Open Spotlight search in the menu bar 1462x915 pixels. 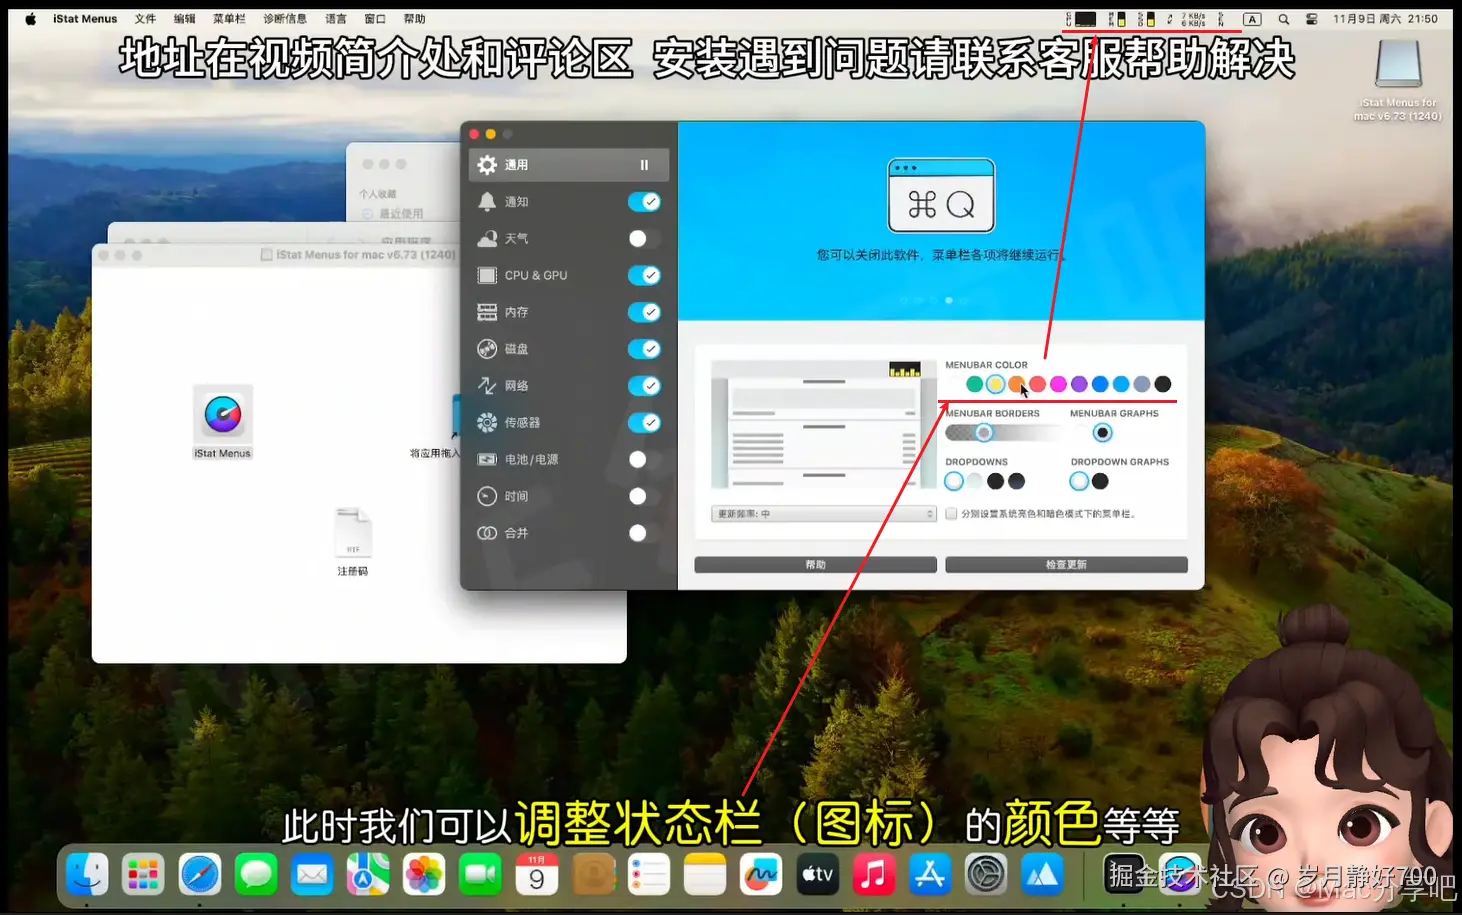pyautogui.click(x=1282, y=17)
